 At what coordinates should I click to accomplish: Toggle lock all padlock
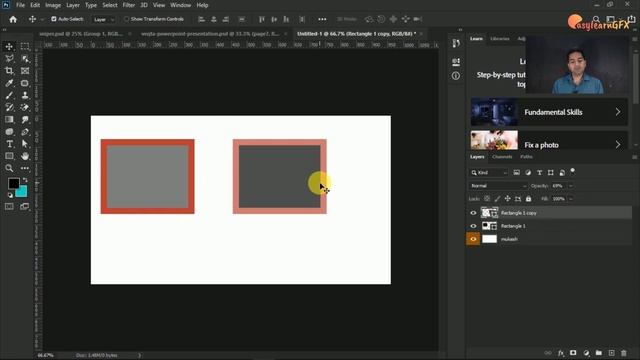529,199
